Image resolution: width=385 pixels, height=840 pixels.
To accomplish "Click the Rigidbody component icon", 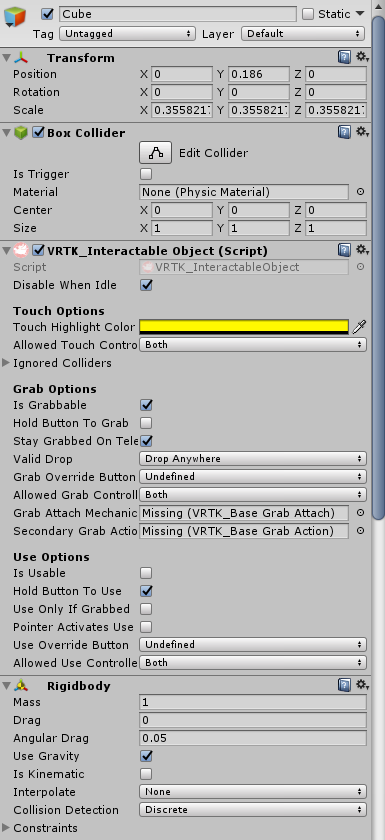I will [x=21, y=686].
